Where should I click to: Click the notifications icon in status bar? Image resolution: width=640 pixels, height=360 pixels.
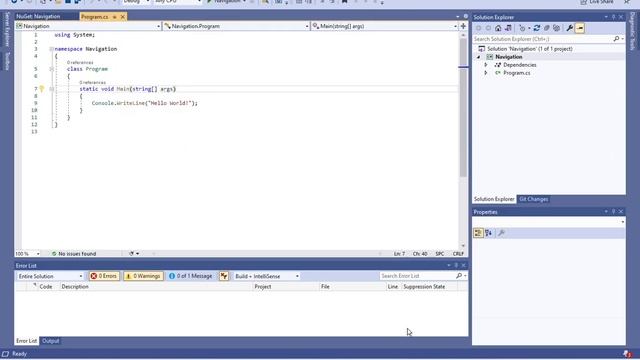(x=627, y=354)
